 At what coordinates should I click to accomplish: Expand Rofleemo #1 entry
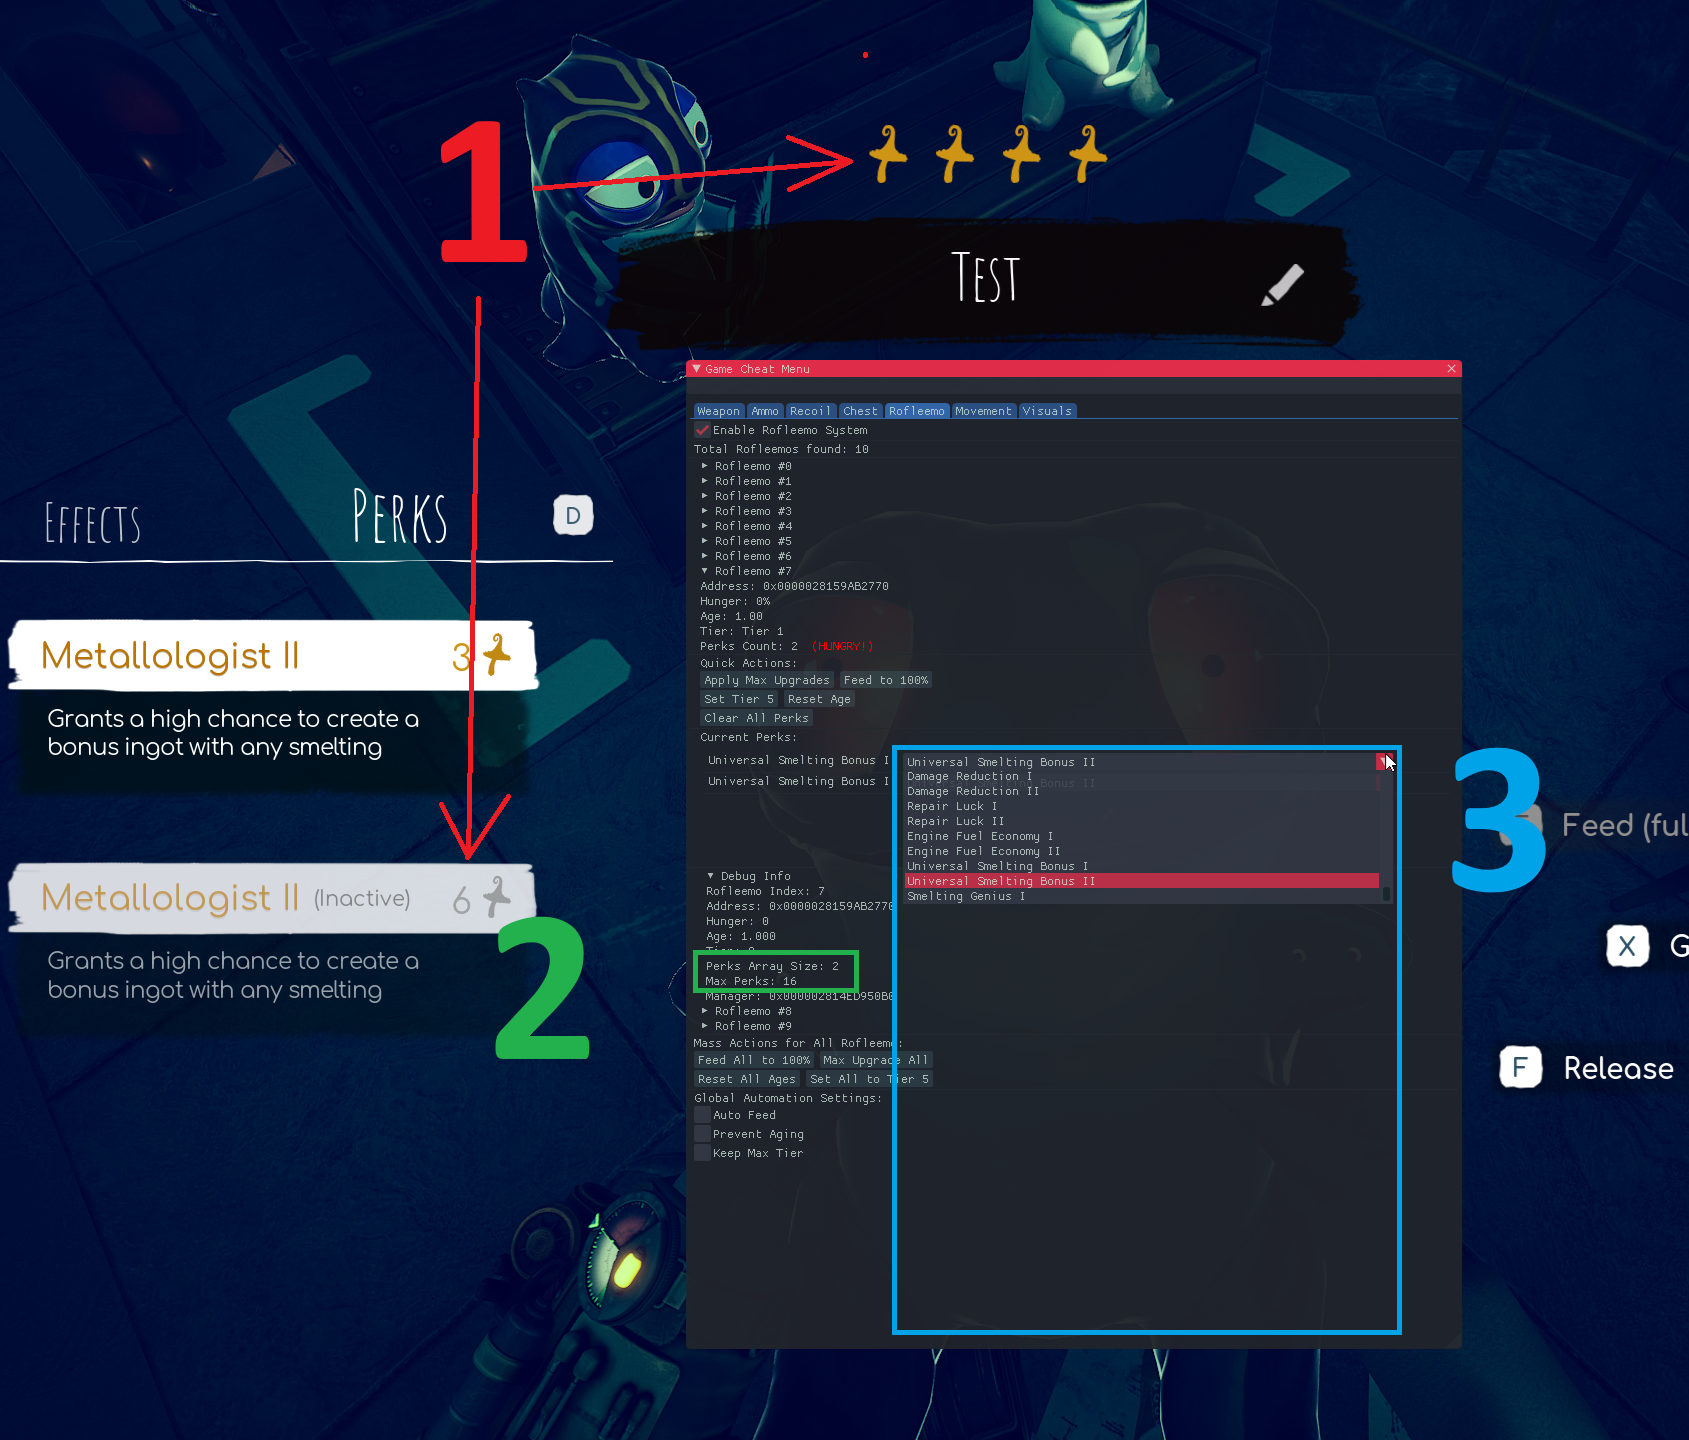(705, 481)
